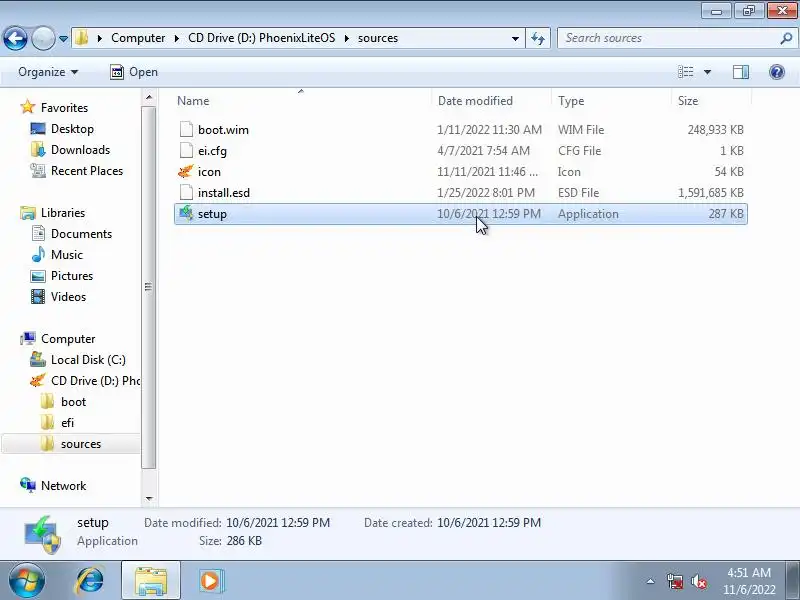800x600 pixels.
Task: Click the WIM File type cell
Action: tap(581, 130)
